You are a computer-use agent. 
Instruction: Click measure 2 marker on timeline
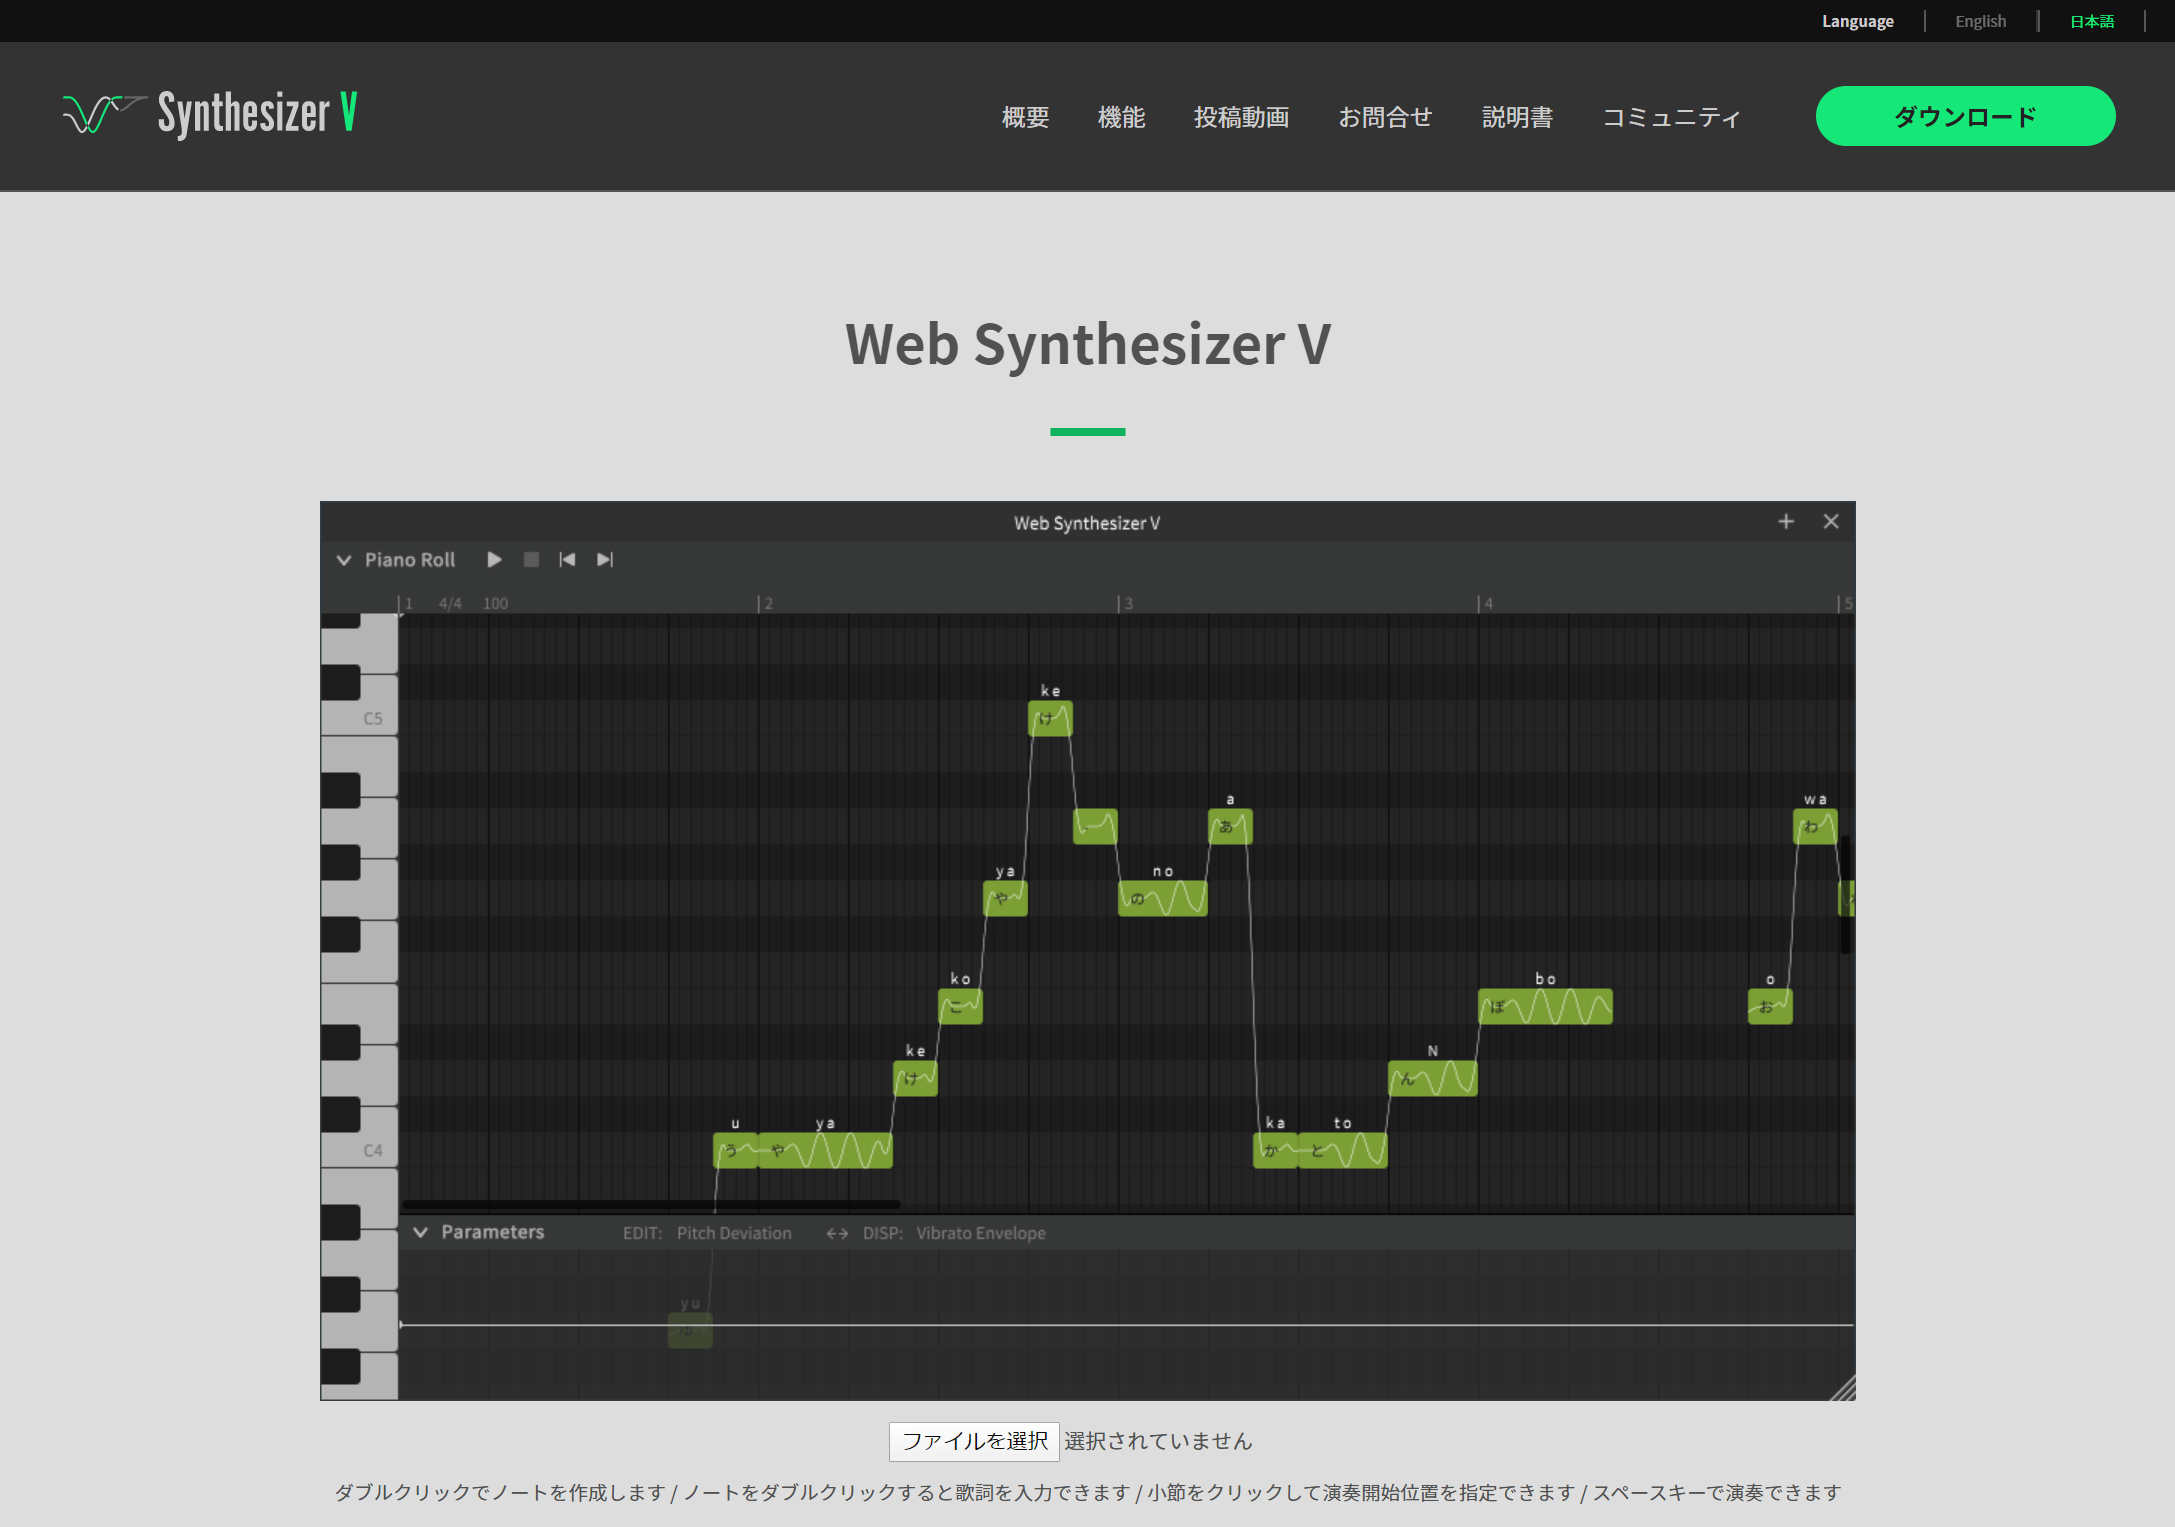pyautogui.click(x=766, y=603)
